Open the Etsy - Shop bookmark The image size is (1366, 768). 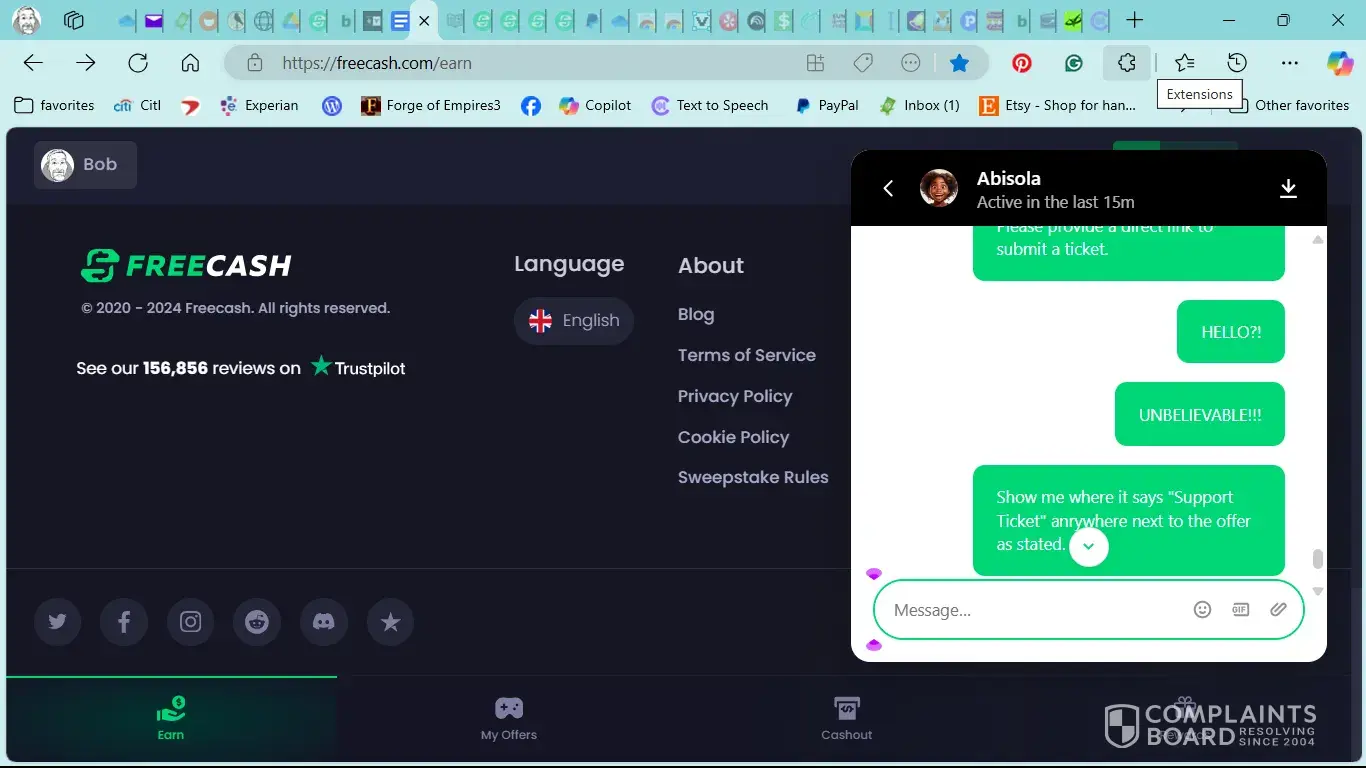point(1058,105)
